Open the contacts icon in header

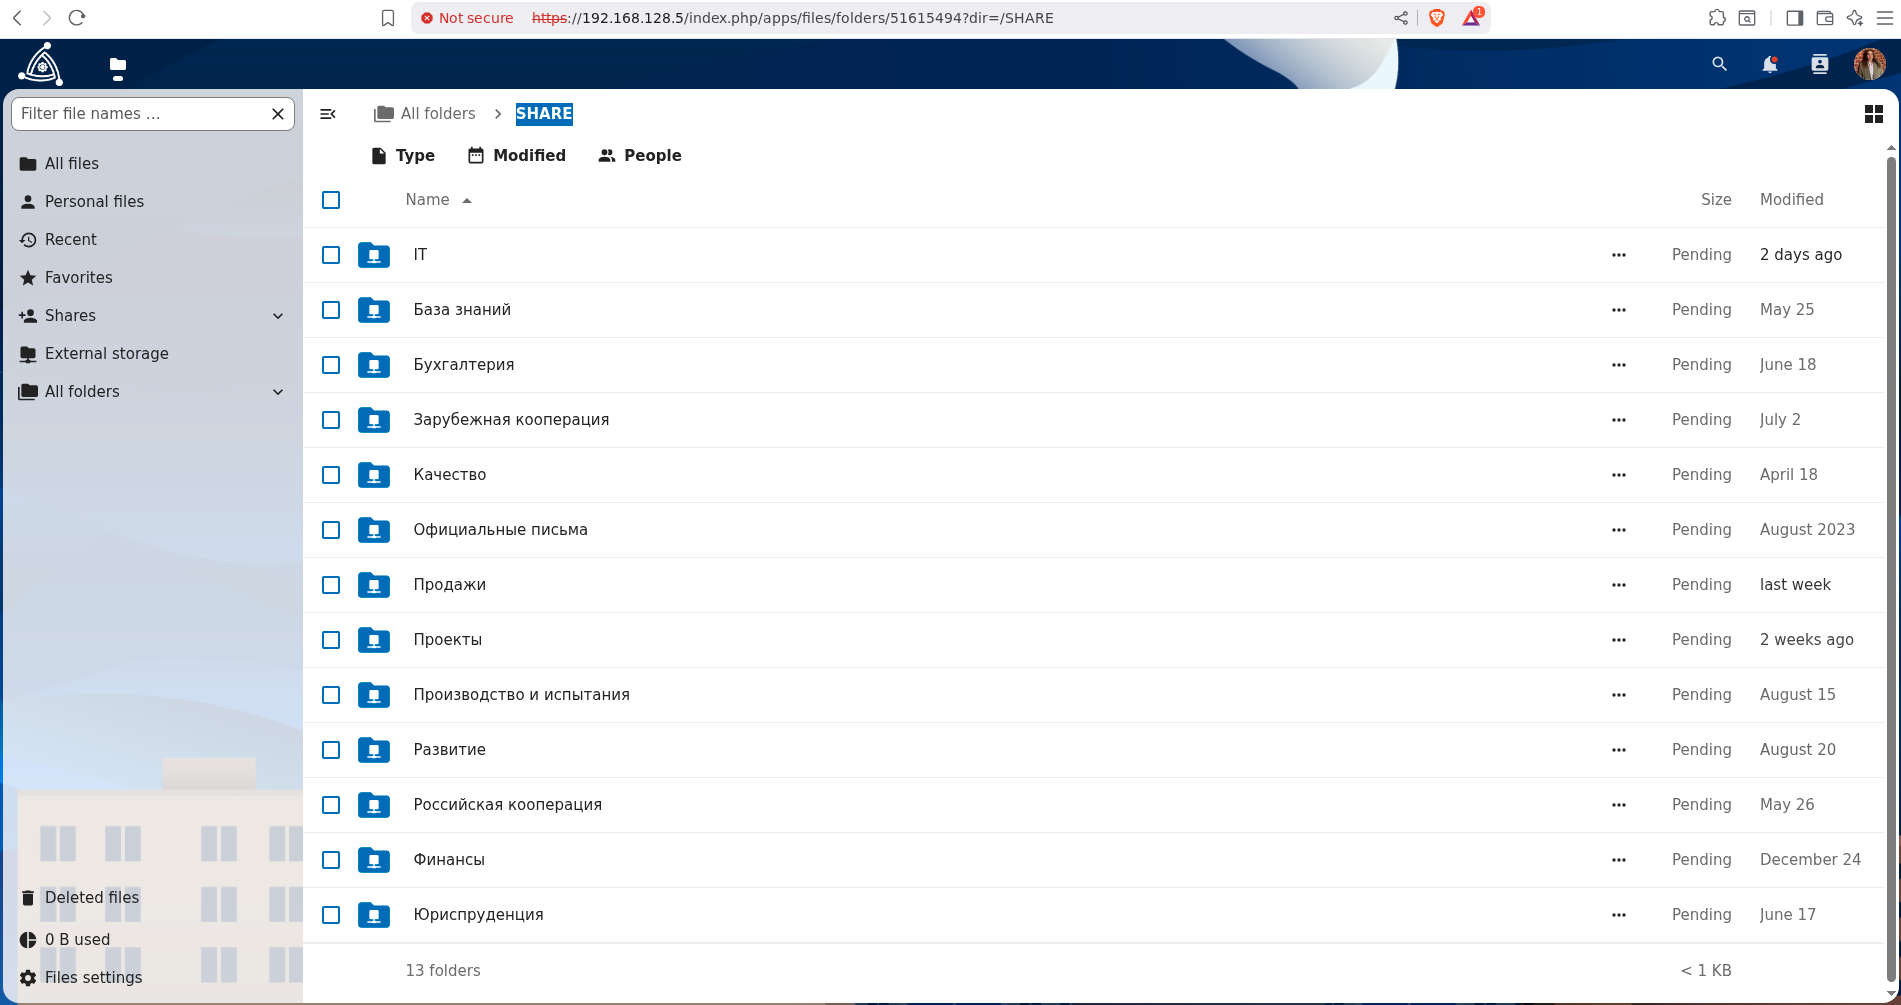pos(1819,65)
